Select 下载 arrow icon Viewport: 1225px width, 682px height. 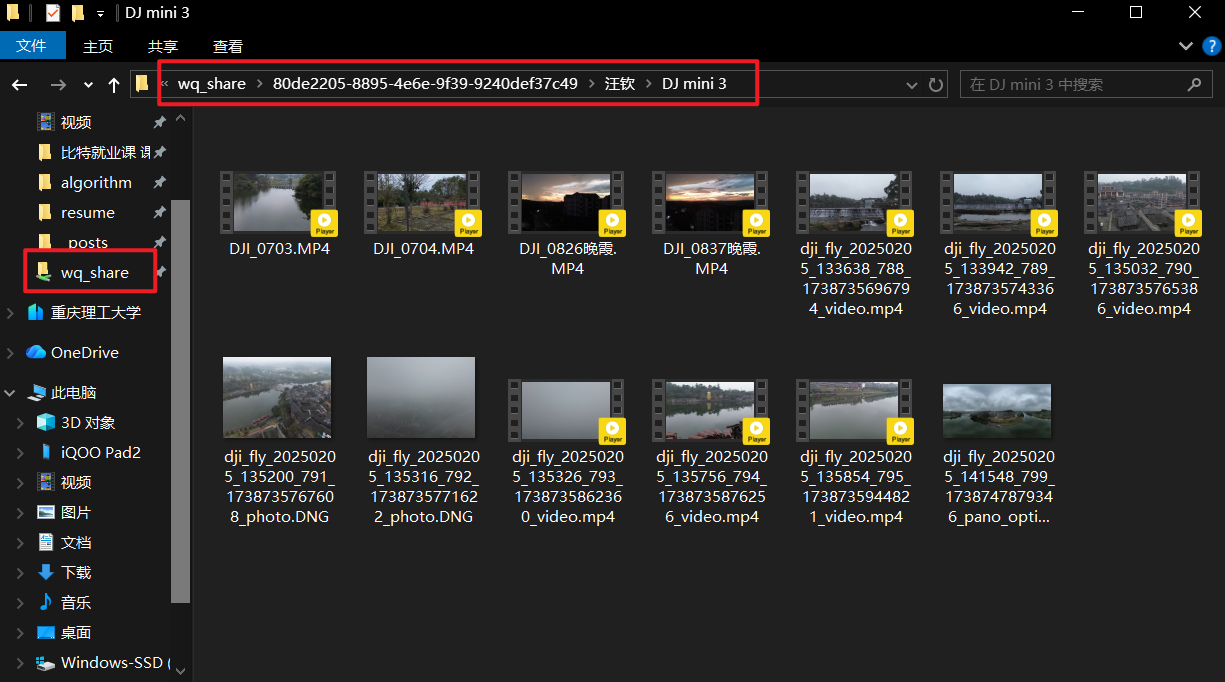point(45,572)
